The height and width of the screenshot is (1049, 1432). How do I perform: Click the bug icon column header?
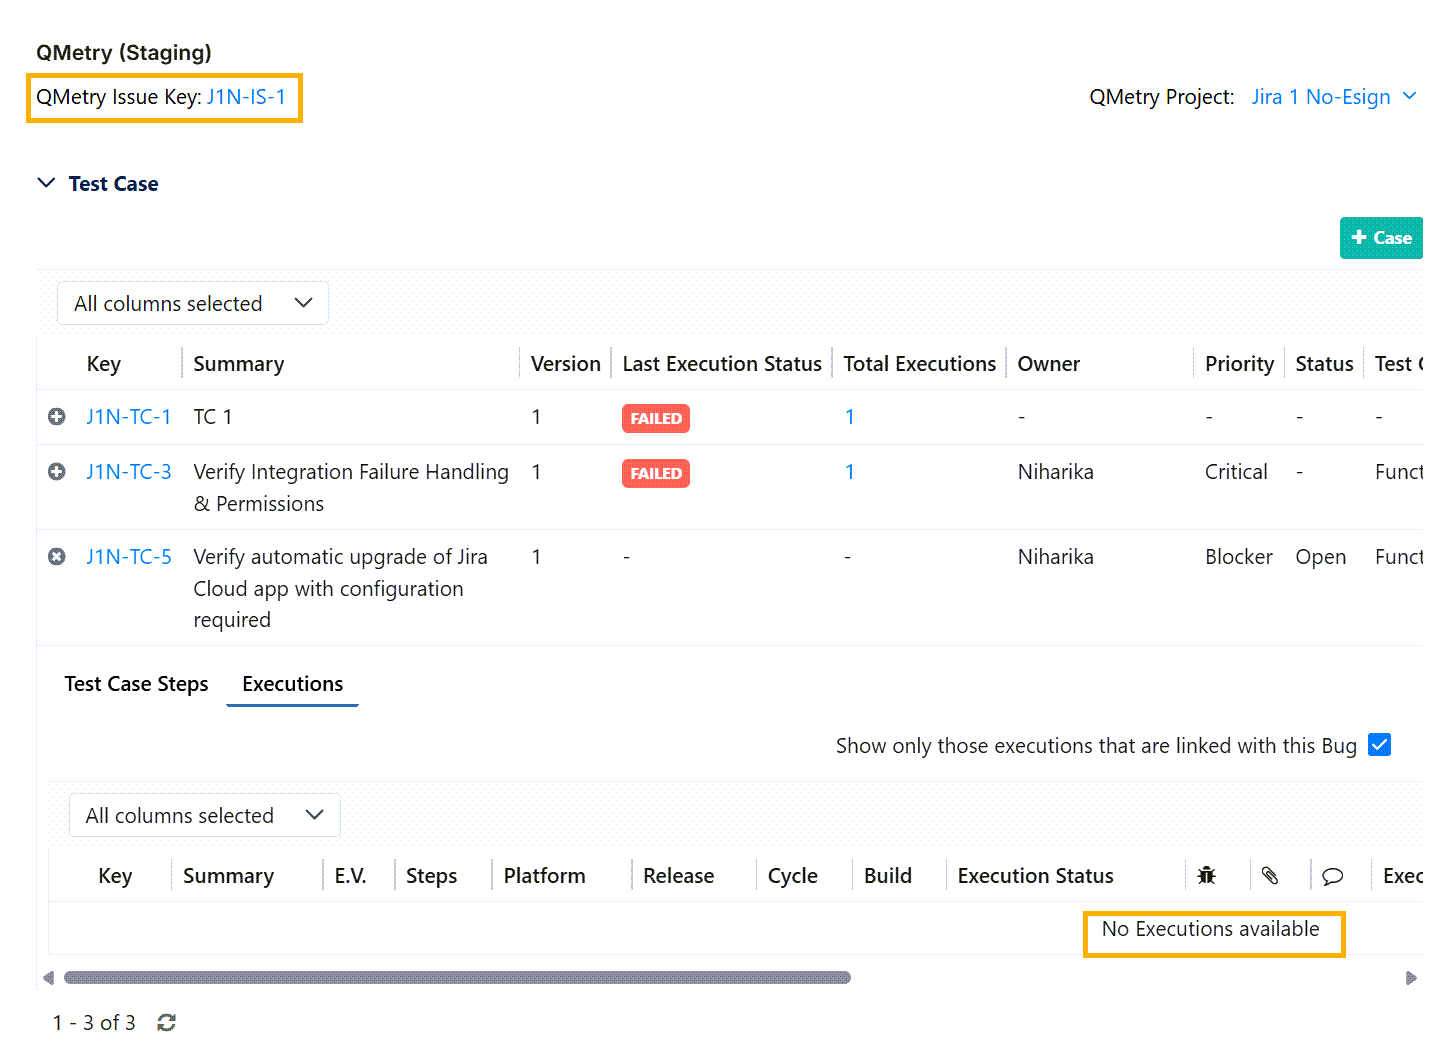pyautogui.click(x=1207, y=876)
